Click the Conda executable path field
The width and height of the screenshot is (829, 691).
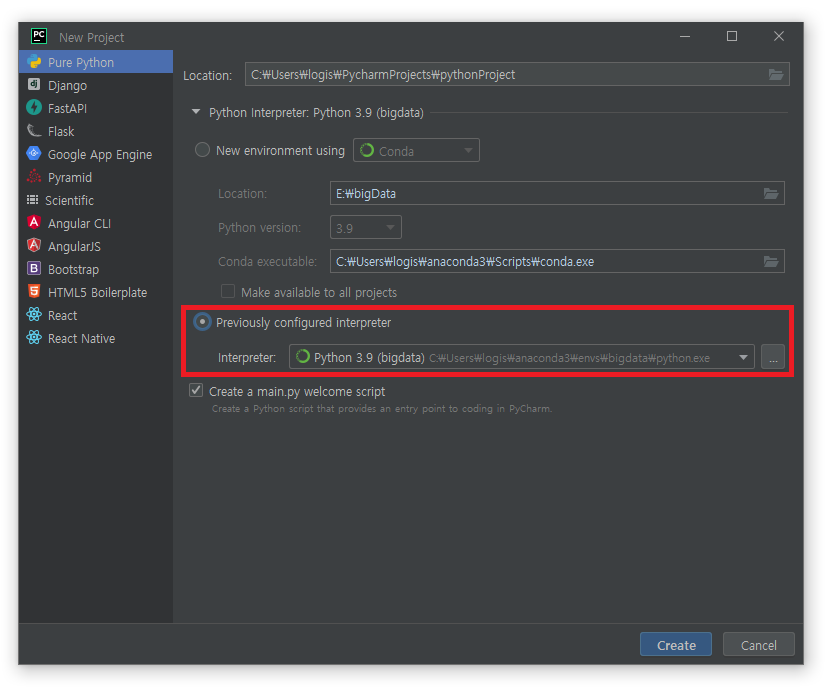(x=557, y=261)
